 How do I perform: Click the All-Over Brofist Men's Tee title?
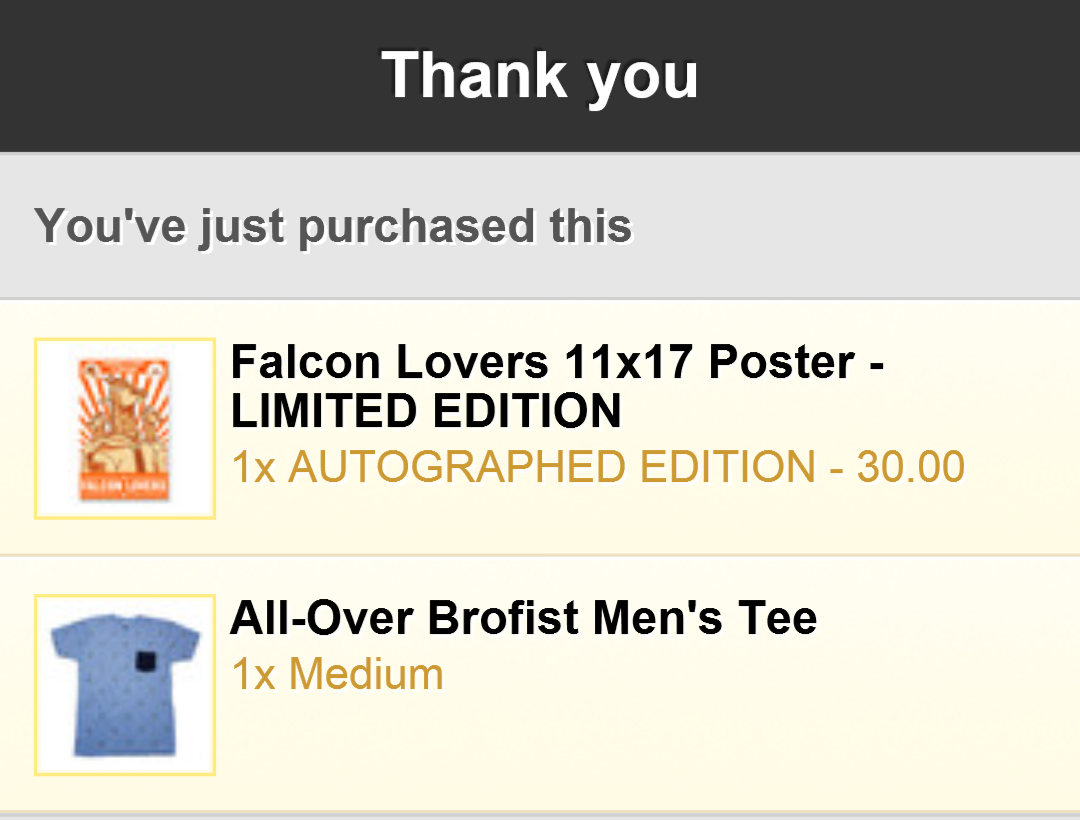(523, 618)
